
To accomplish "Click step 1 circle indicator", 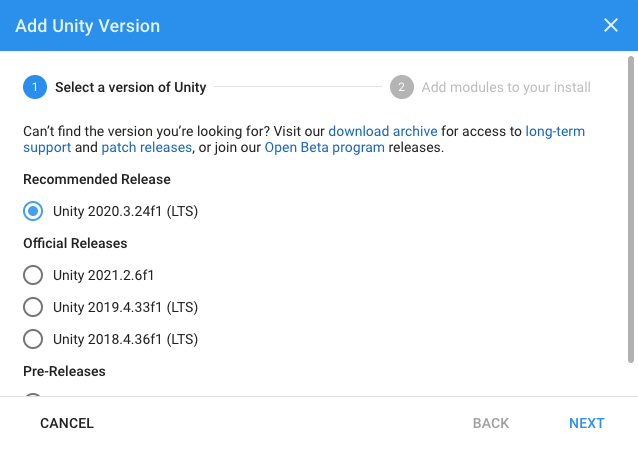I will click(x=35, y=87).
